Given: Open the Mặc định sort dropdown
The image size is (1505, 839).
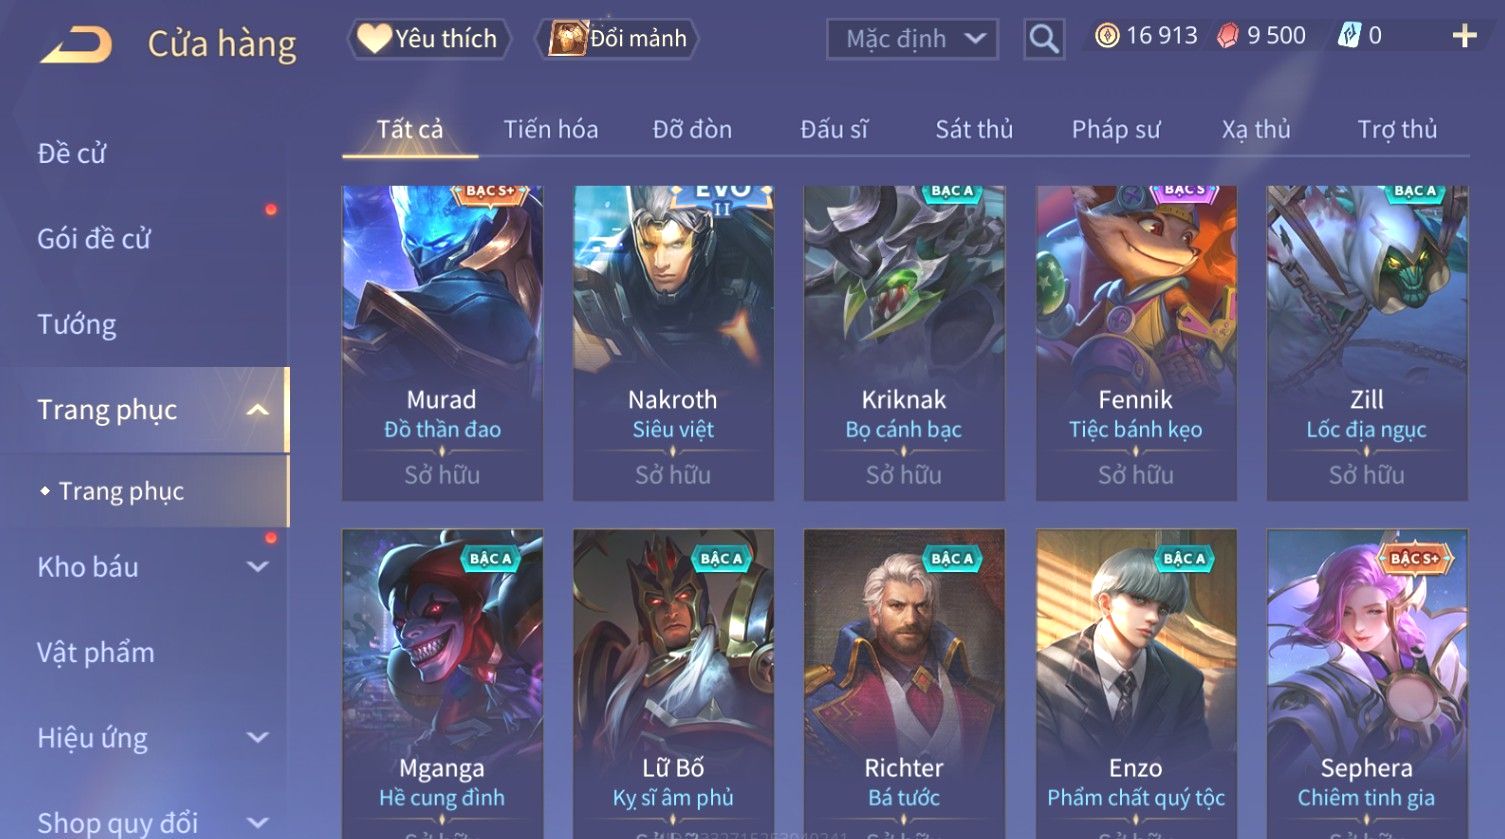Looking at the screenshot, I should coord(912,39).
